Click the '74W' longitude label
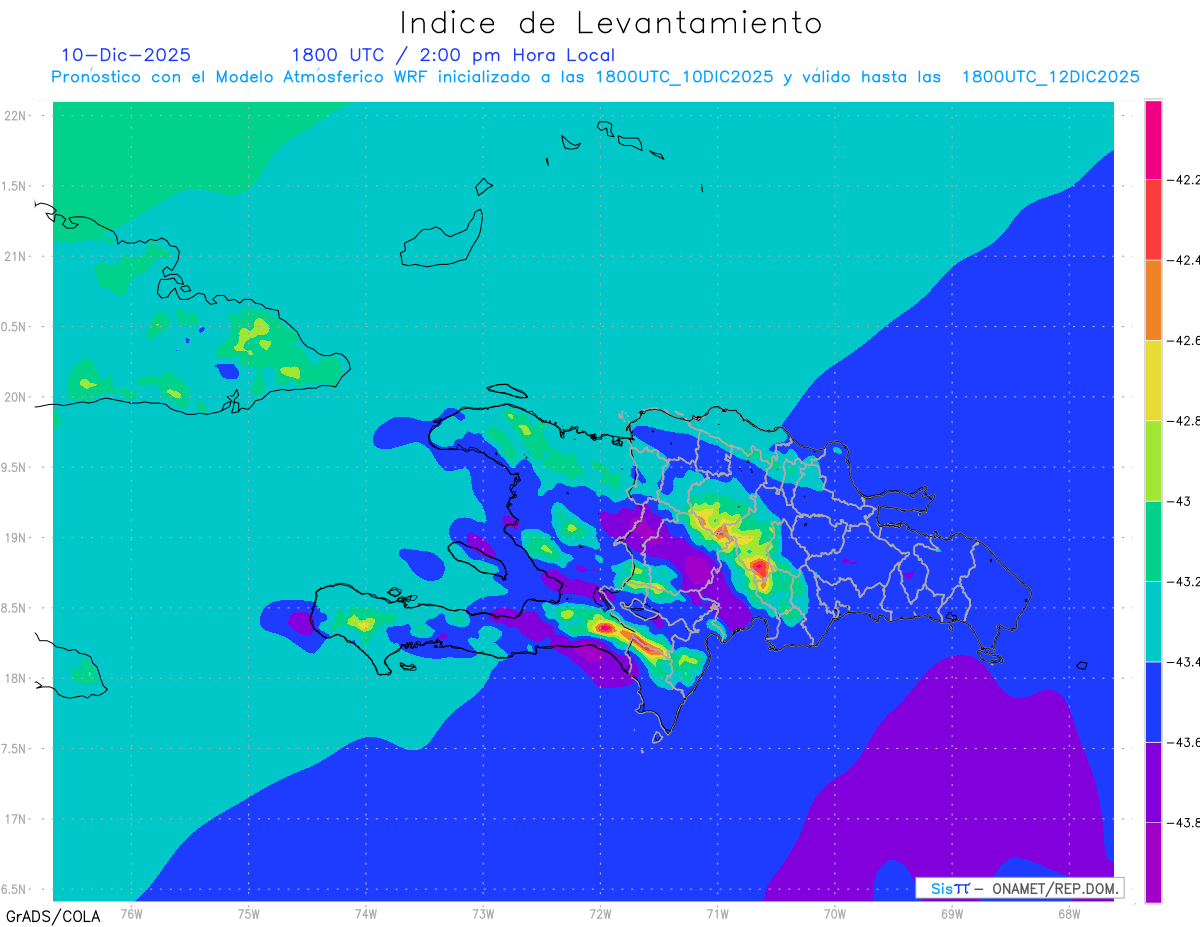The image size is (1200, 927). coord(366,913)
